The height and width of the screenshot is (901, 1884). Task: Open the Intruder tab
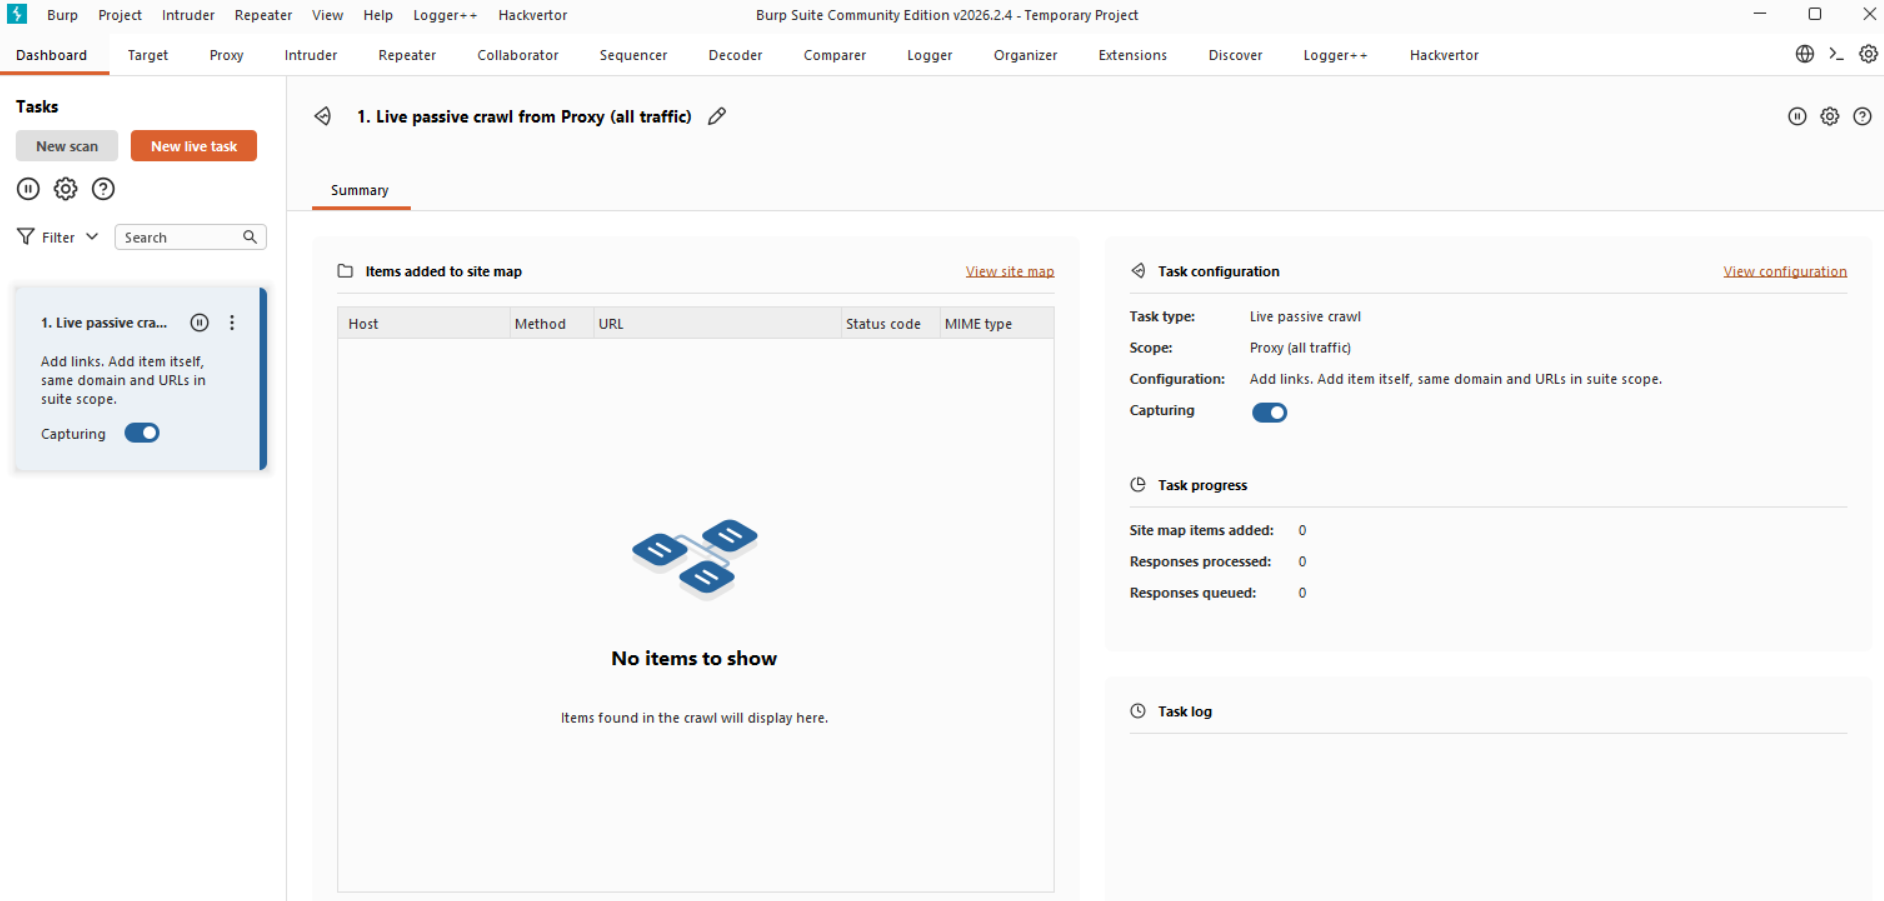[x=310, y=55]
